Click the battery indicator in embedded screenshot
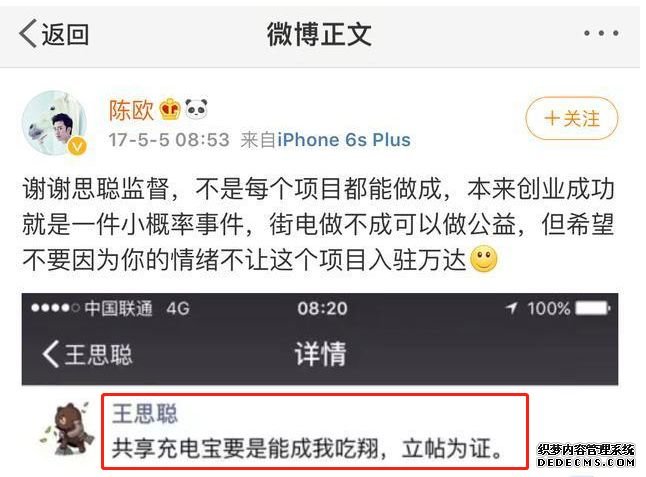 [592, 308]
